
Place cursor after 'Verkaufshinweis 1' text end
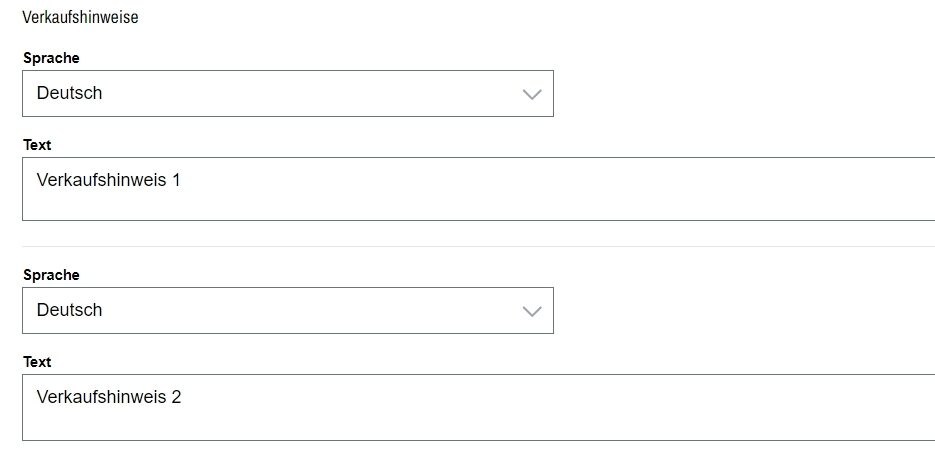pyautogui.click(x=183, y=181)
